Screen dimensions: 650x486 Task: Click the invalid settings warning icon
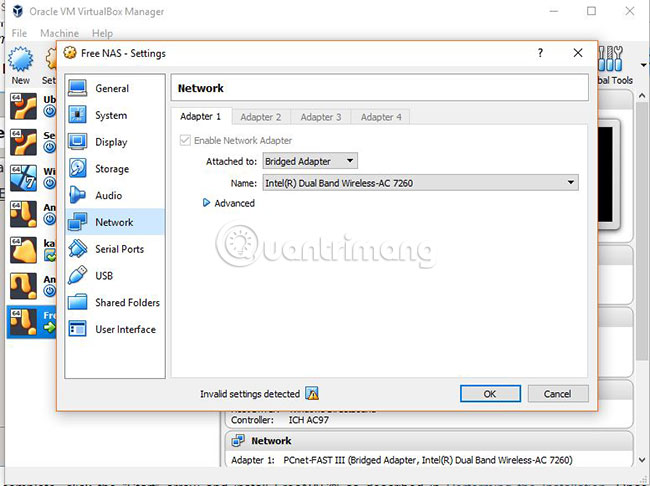[312, 393]
